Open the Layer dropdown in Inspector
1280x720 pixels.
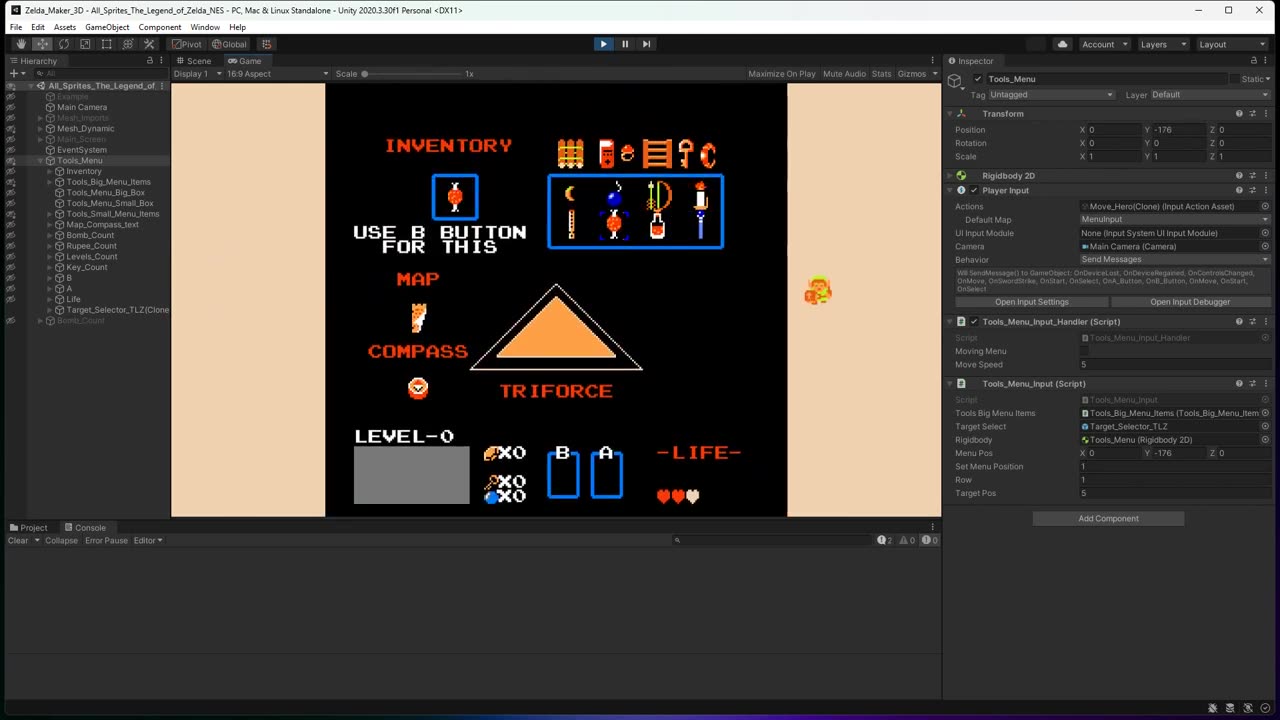click(1210, 95)
